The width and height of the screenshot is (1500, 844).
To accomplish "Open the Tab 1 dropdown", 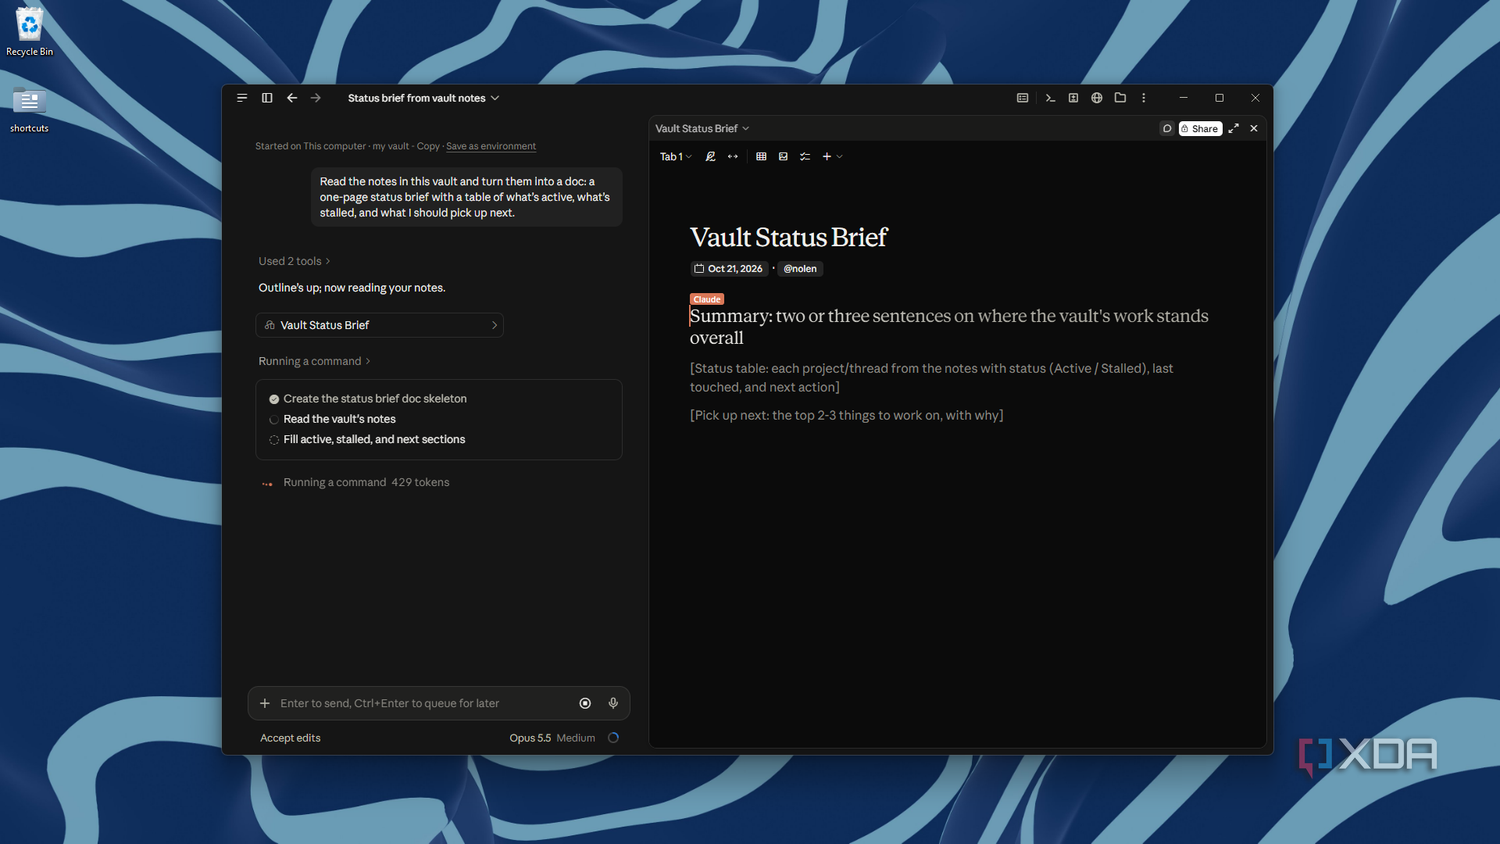I will (x=676, y=156).
